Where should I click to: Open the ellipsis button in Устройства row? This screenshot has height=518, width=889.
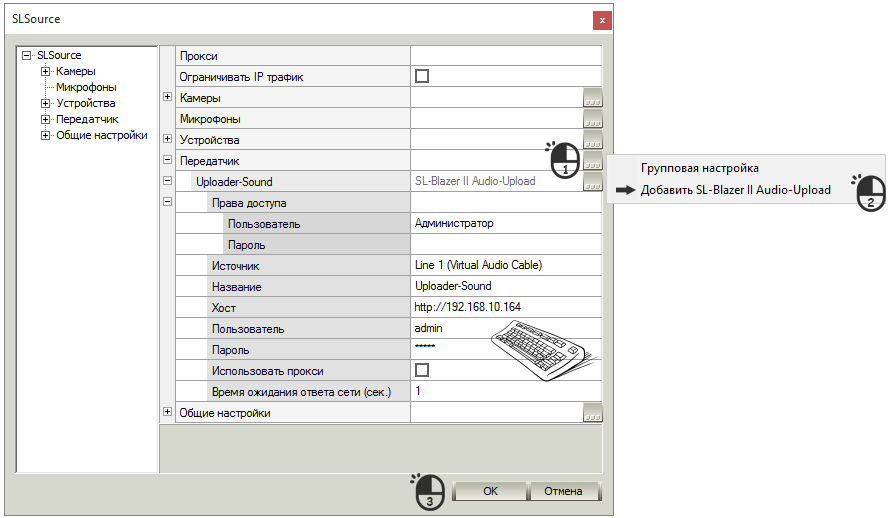tap(592, 140)
